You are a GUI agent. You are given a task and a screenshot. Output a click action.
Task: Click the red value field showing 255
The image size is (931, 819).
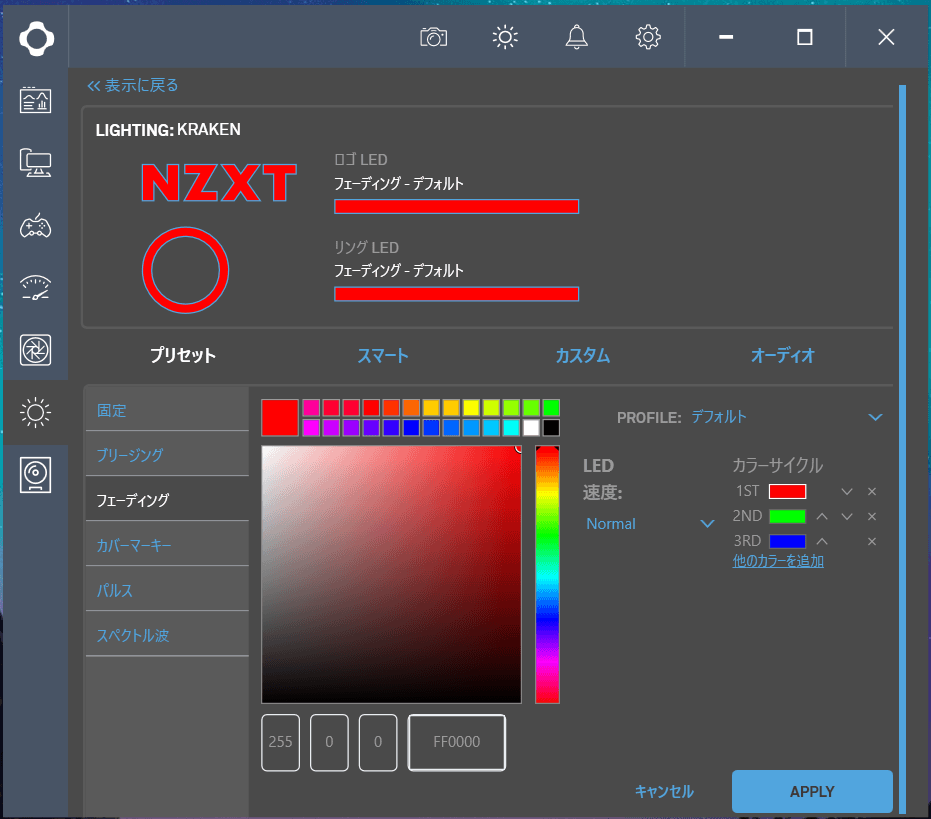pos(280,742)
